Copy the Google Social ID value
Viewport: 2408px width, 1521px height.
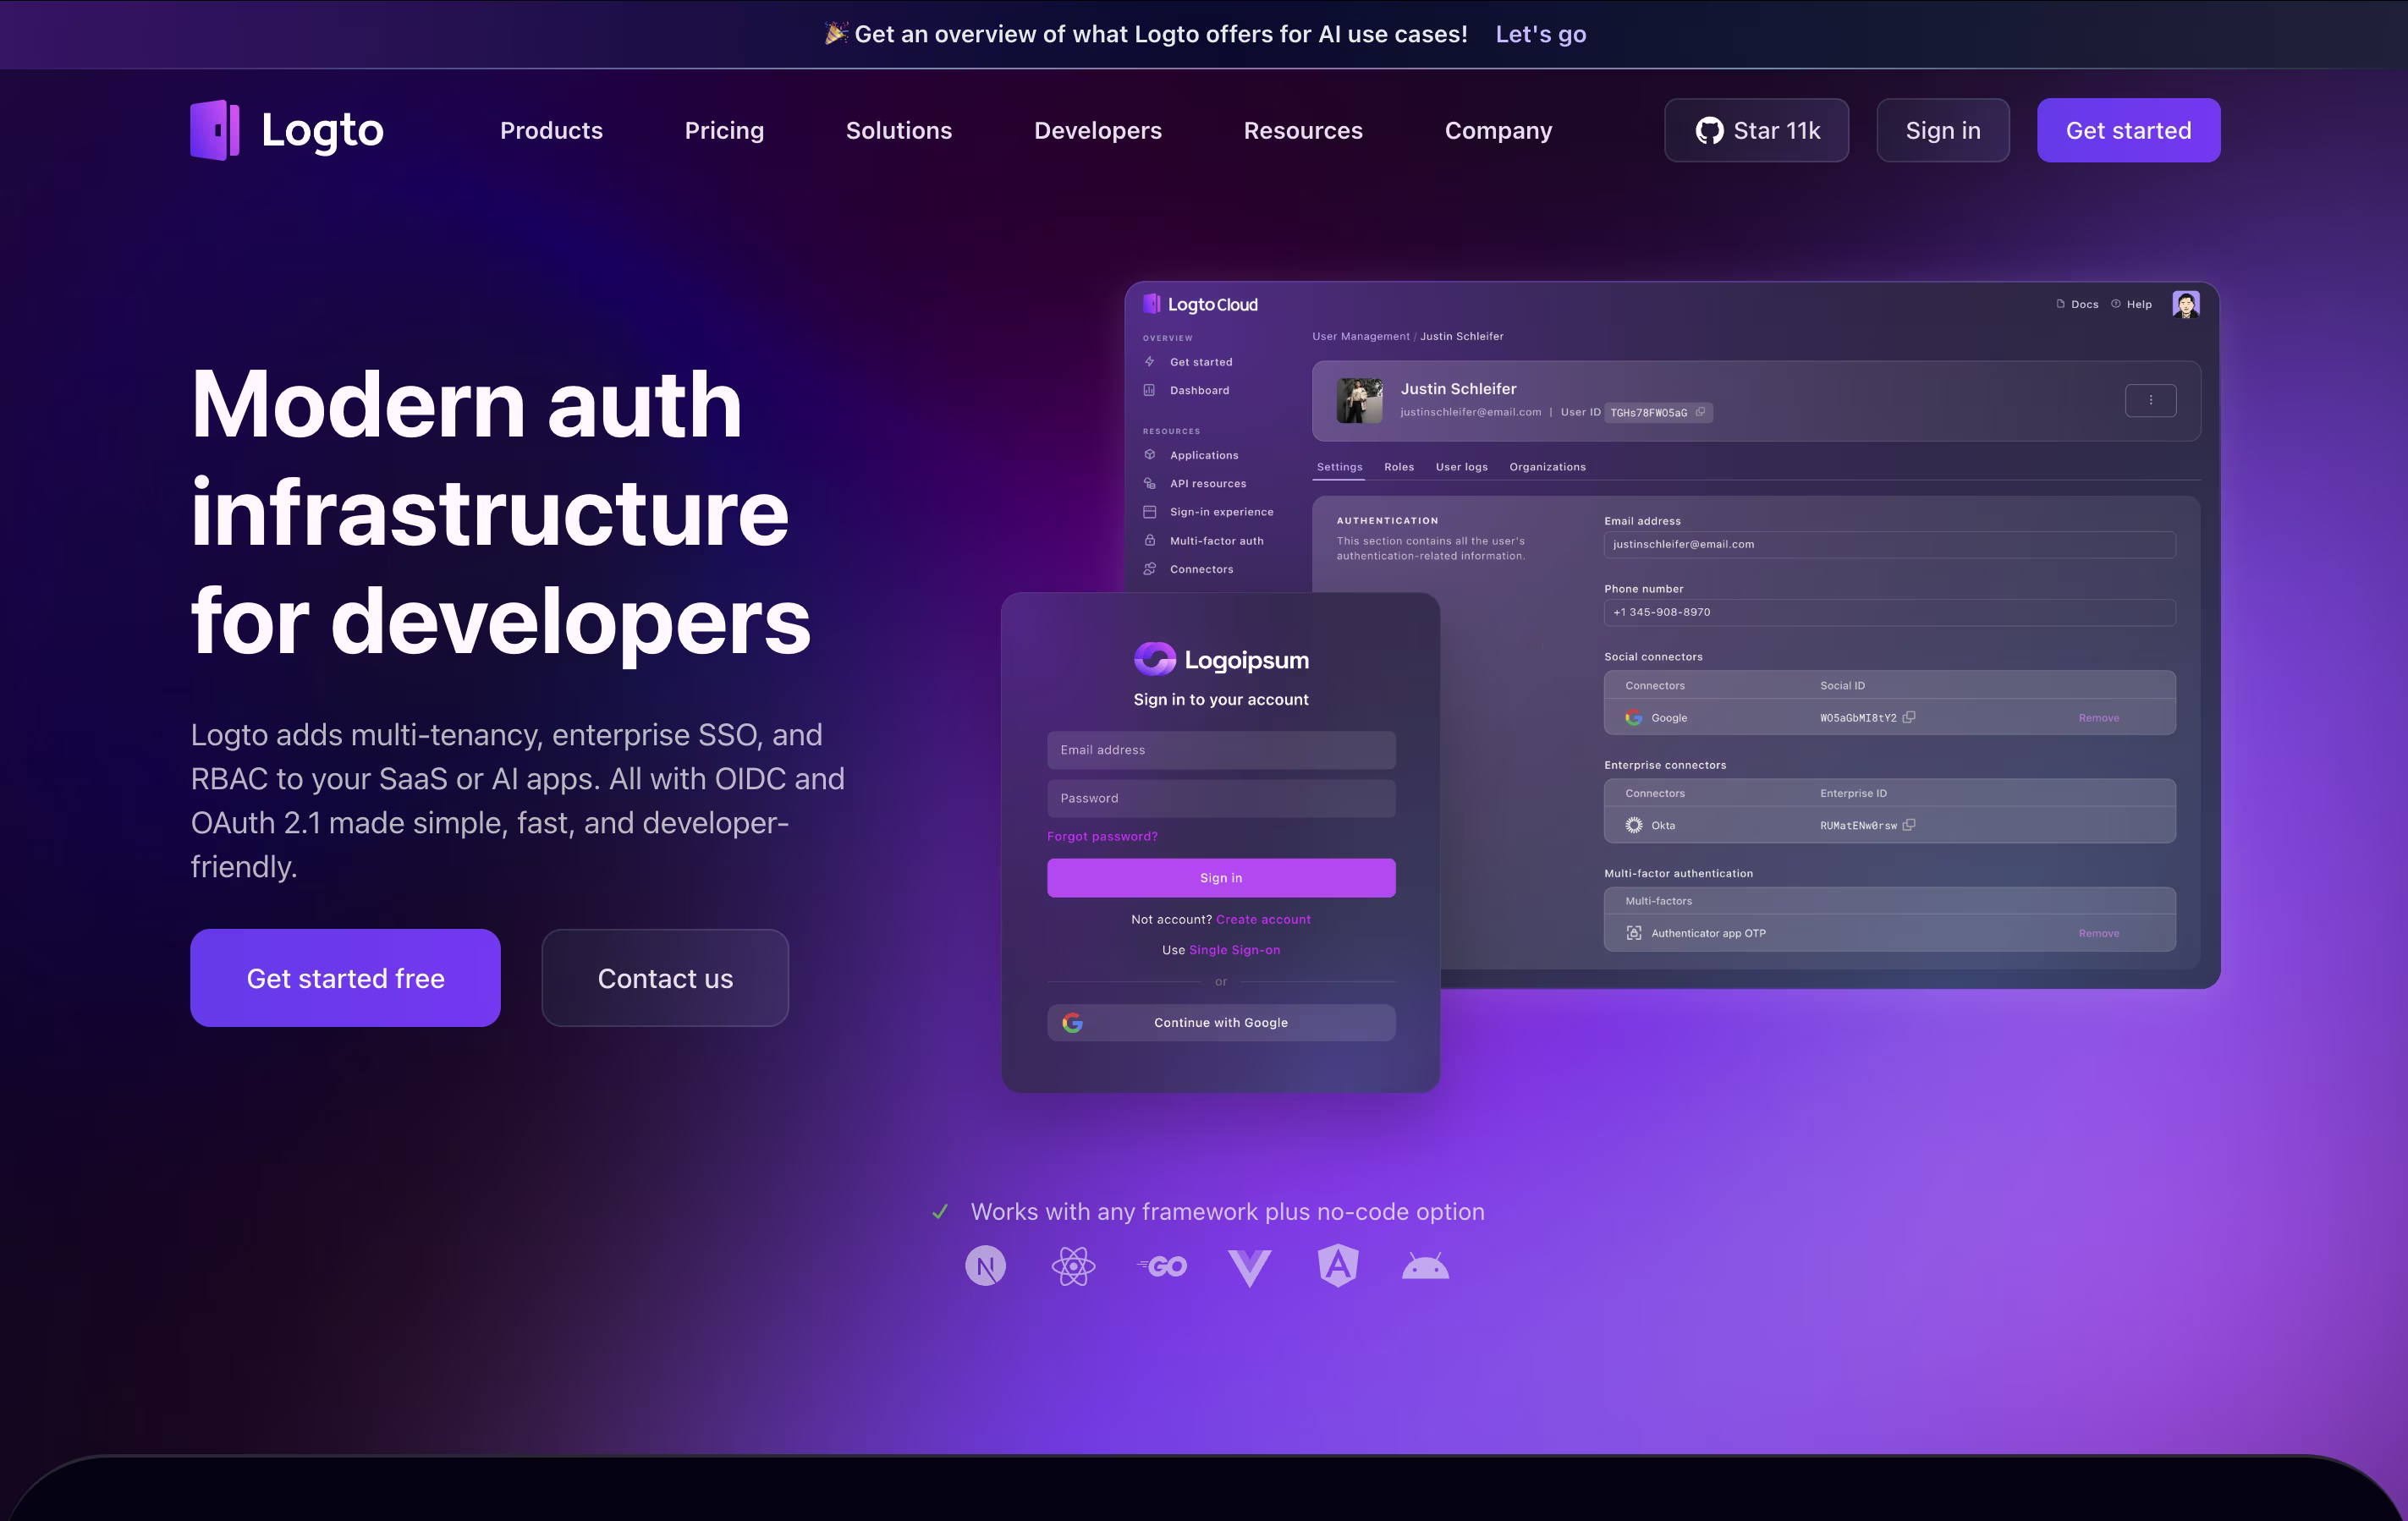point(1909,717)
